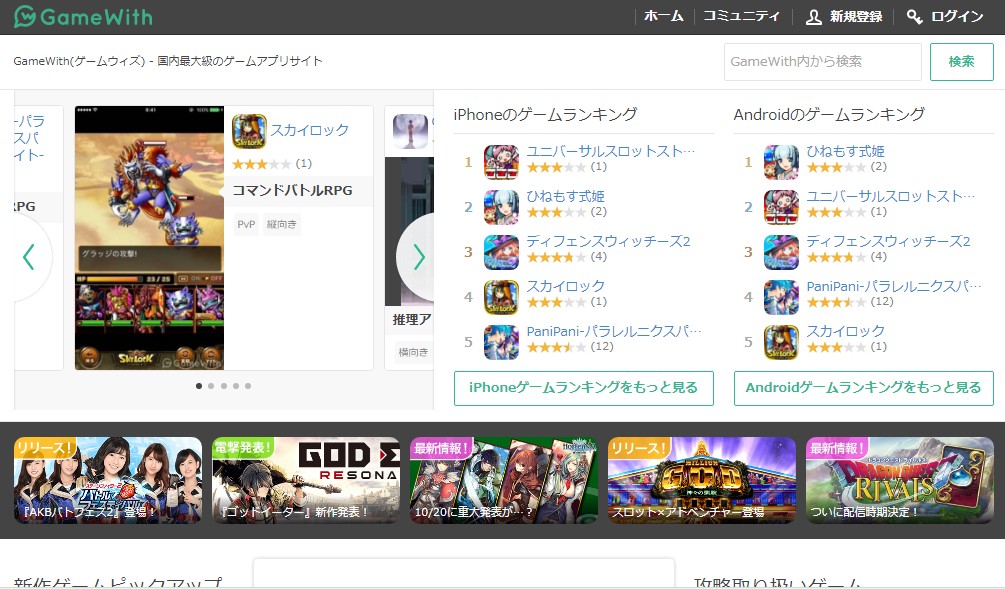Select the third carousel pagination dot

[x=224, y=386]
